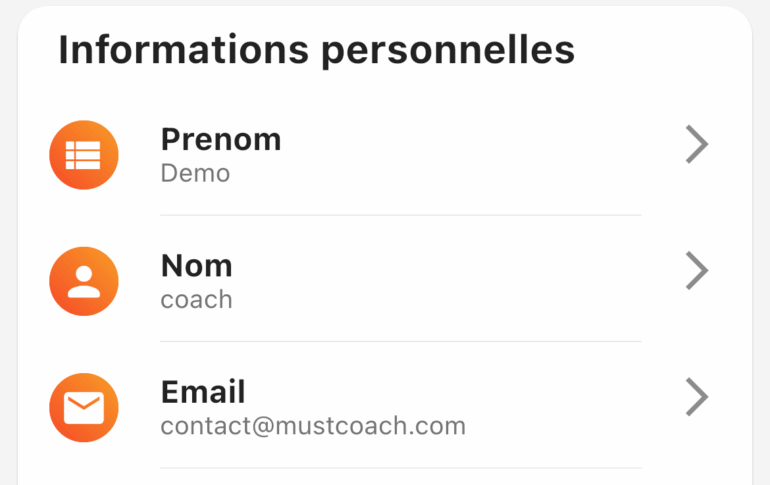Click the divider line below the Nom row
Image resolution: width=770 pixels, height=485 pixels.
[401, 341]
